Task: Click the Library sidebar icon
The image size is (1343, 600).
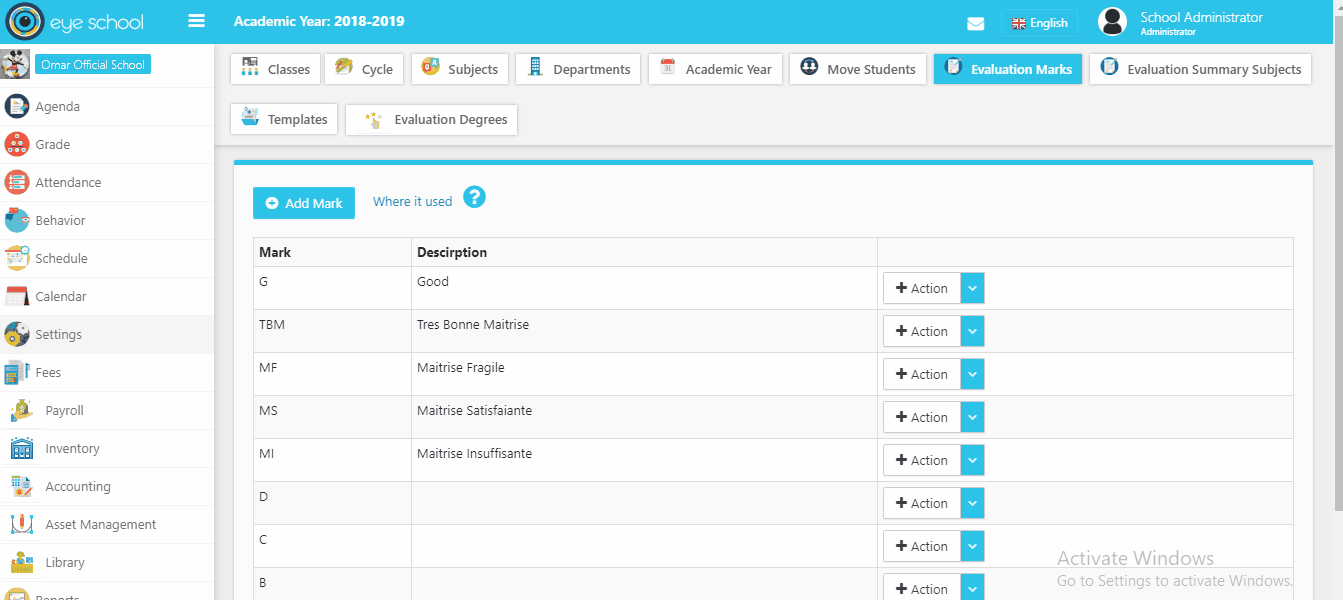Action: click(x=22, y=563)
